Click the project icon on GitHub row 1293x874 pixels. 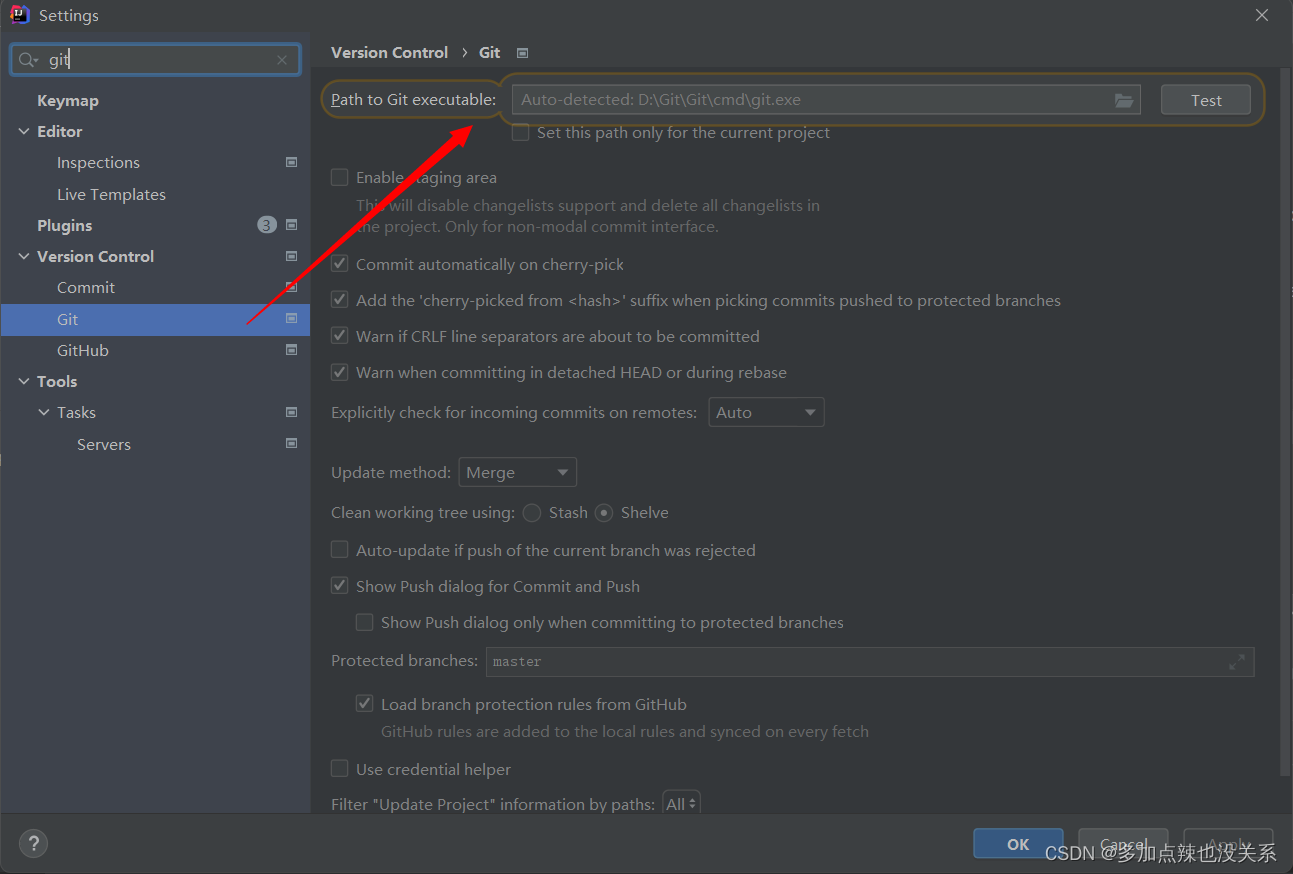(291, 350)
